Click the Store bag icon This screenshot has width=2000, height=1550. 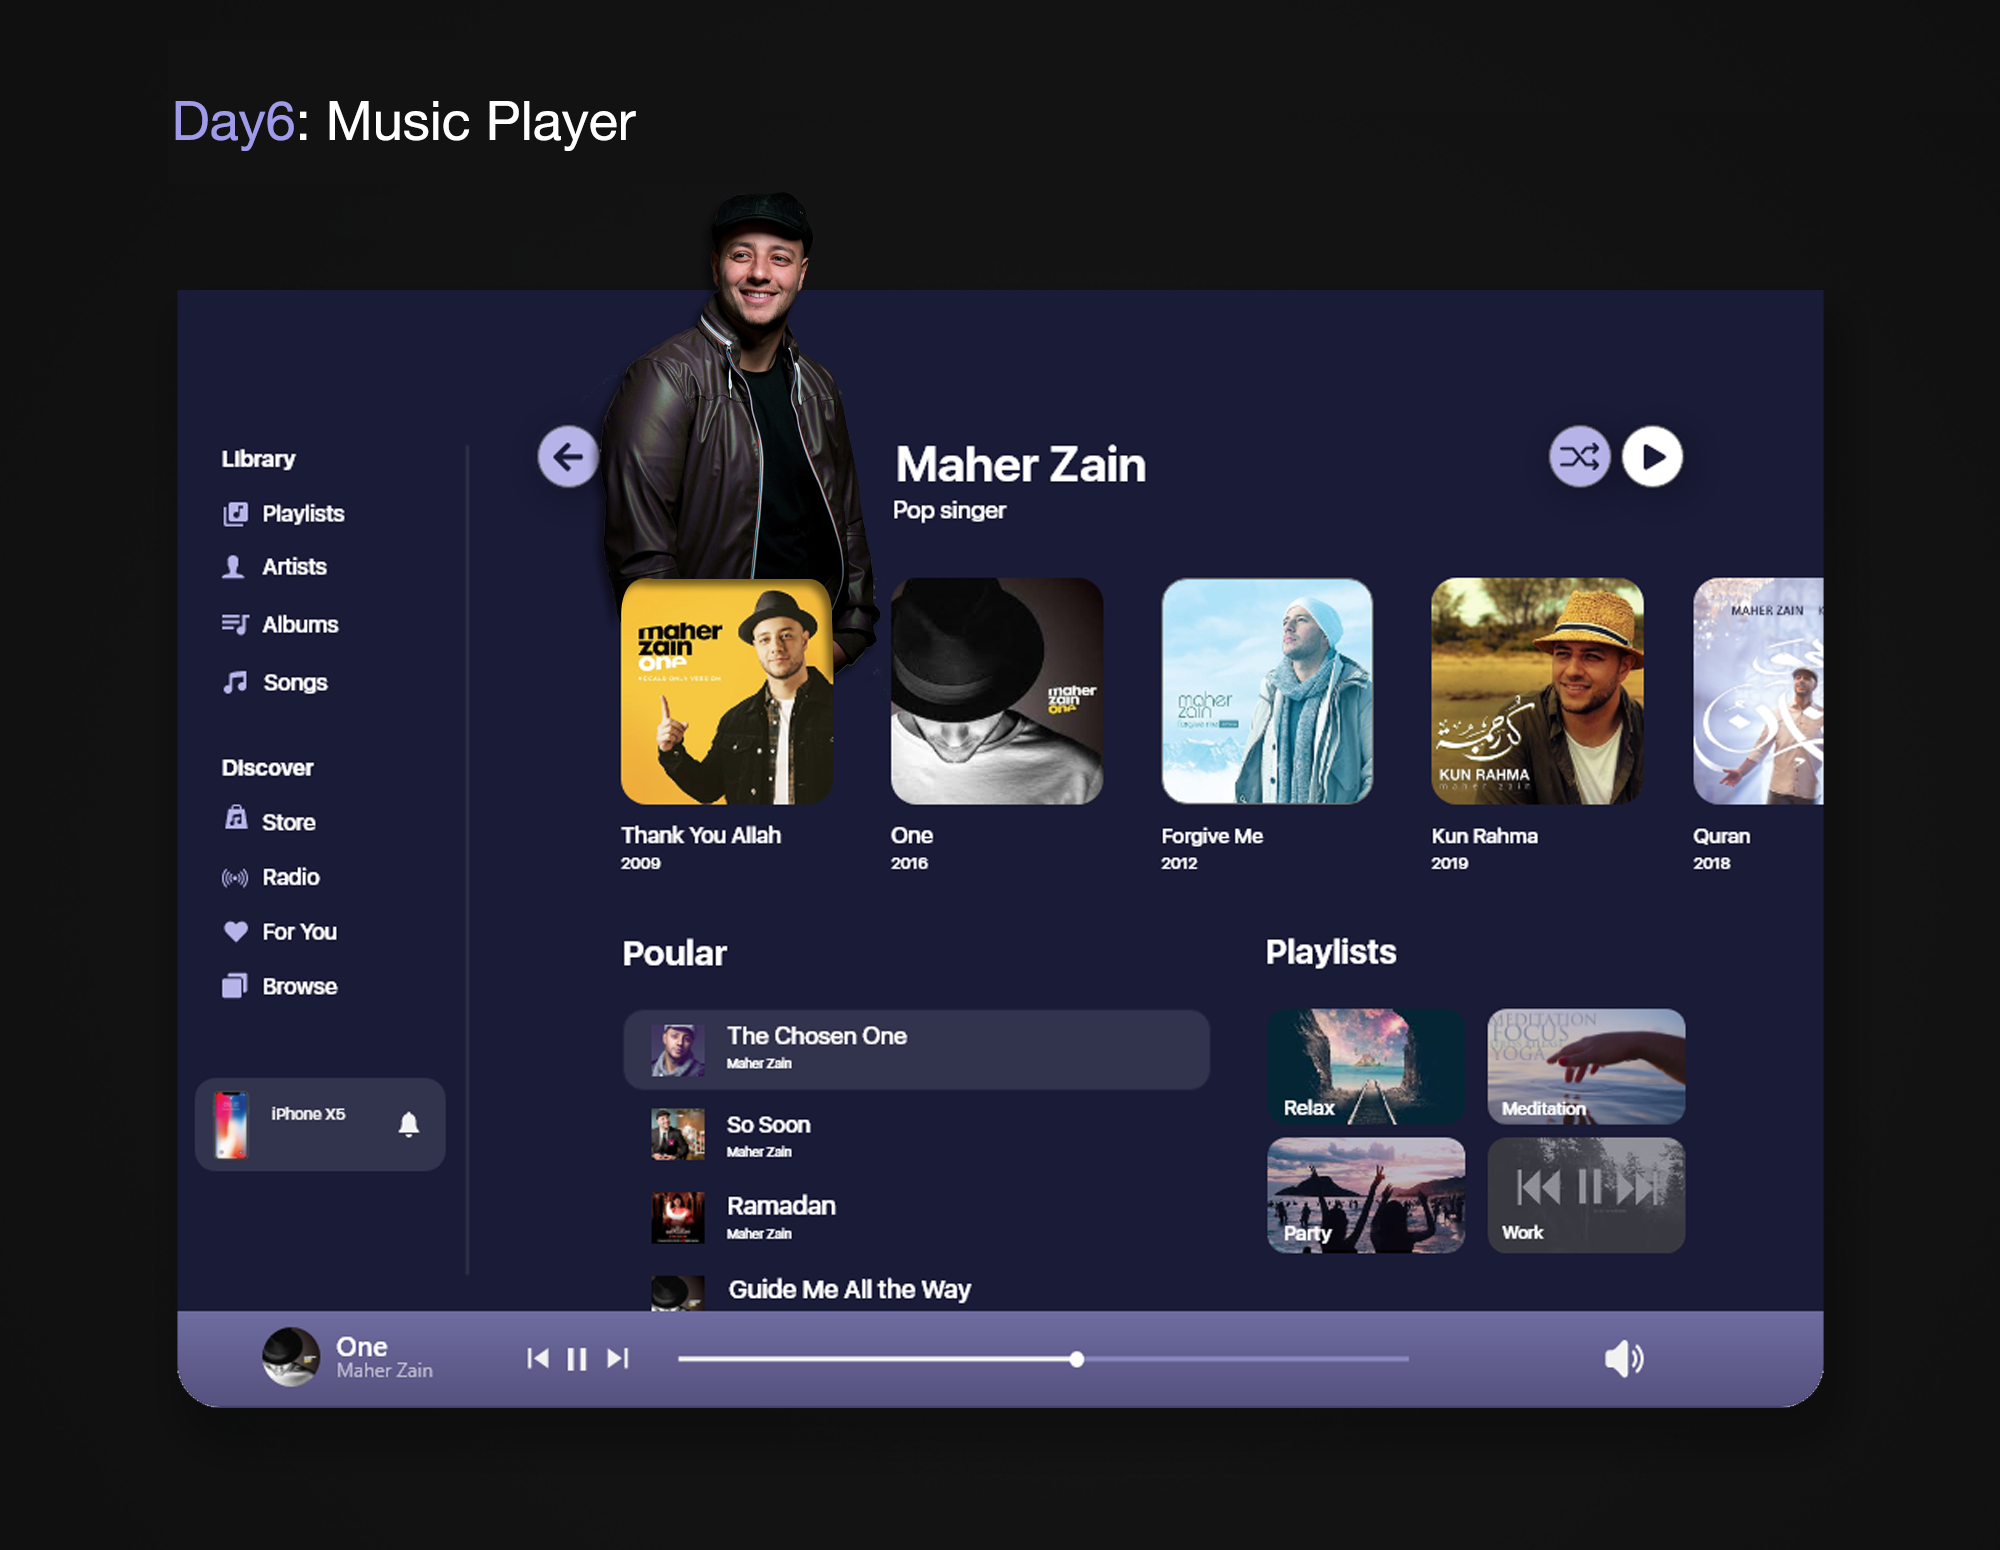[x=236, y=818]
